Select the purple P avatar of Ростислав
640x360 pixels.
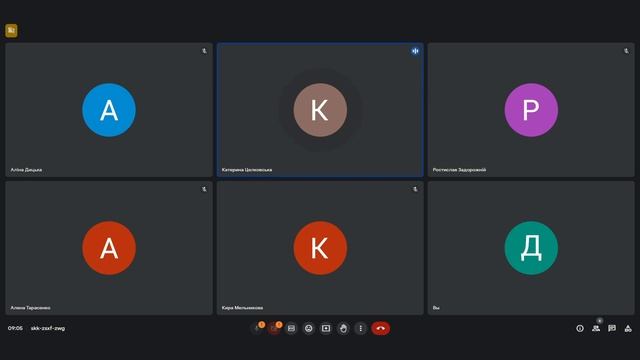[531, 110]
